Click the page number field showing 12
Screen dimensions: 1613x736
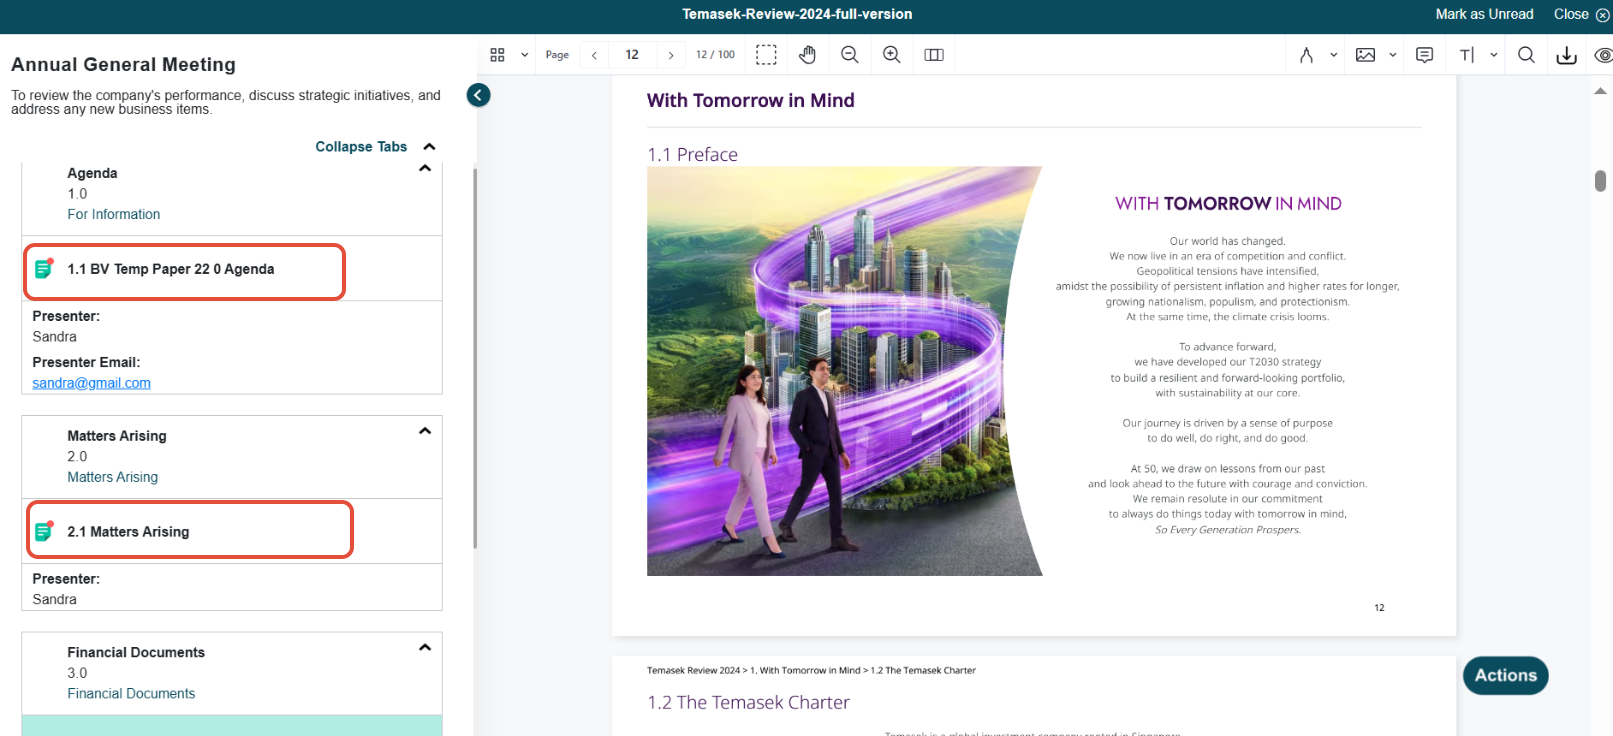tap(632, 55)
